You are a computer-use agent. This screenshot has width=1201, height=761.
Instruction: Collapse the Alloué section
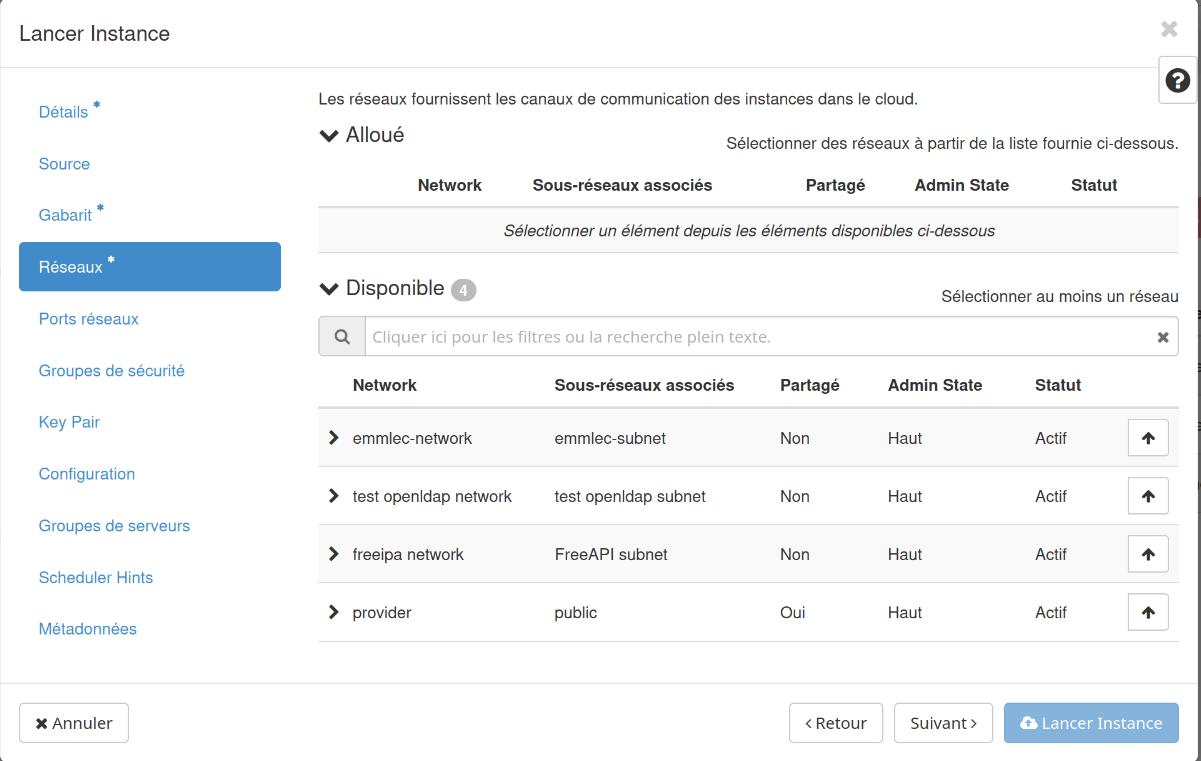point(329,136)
